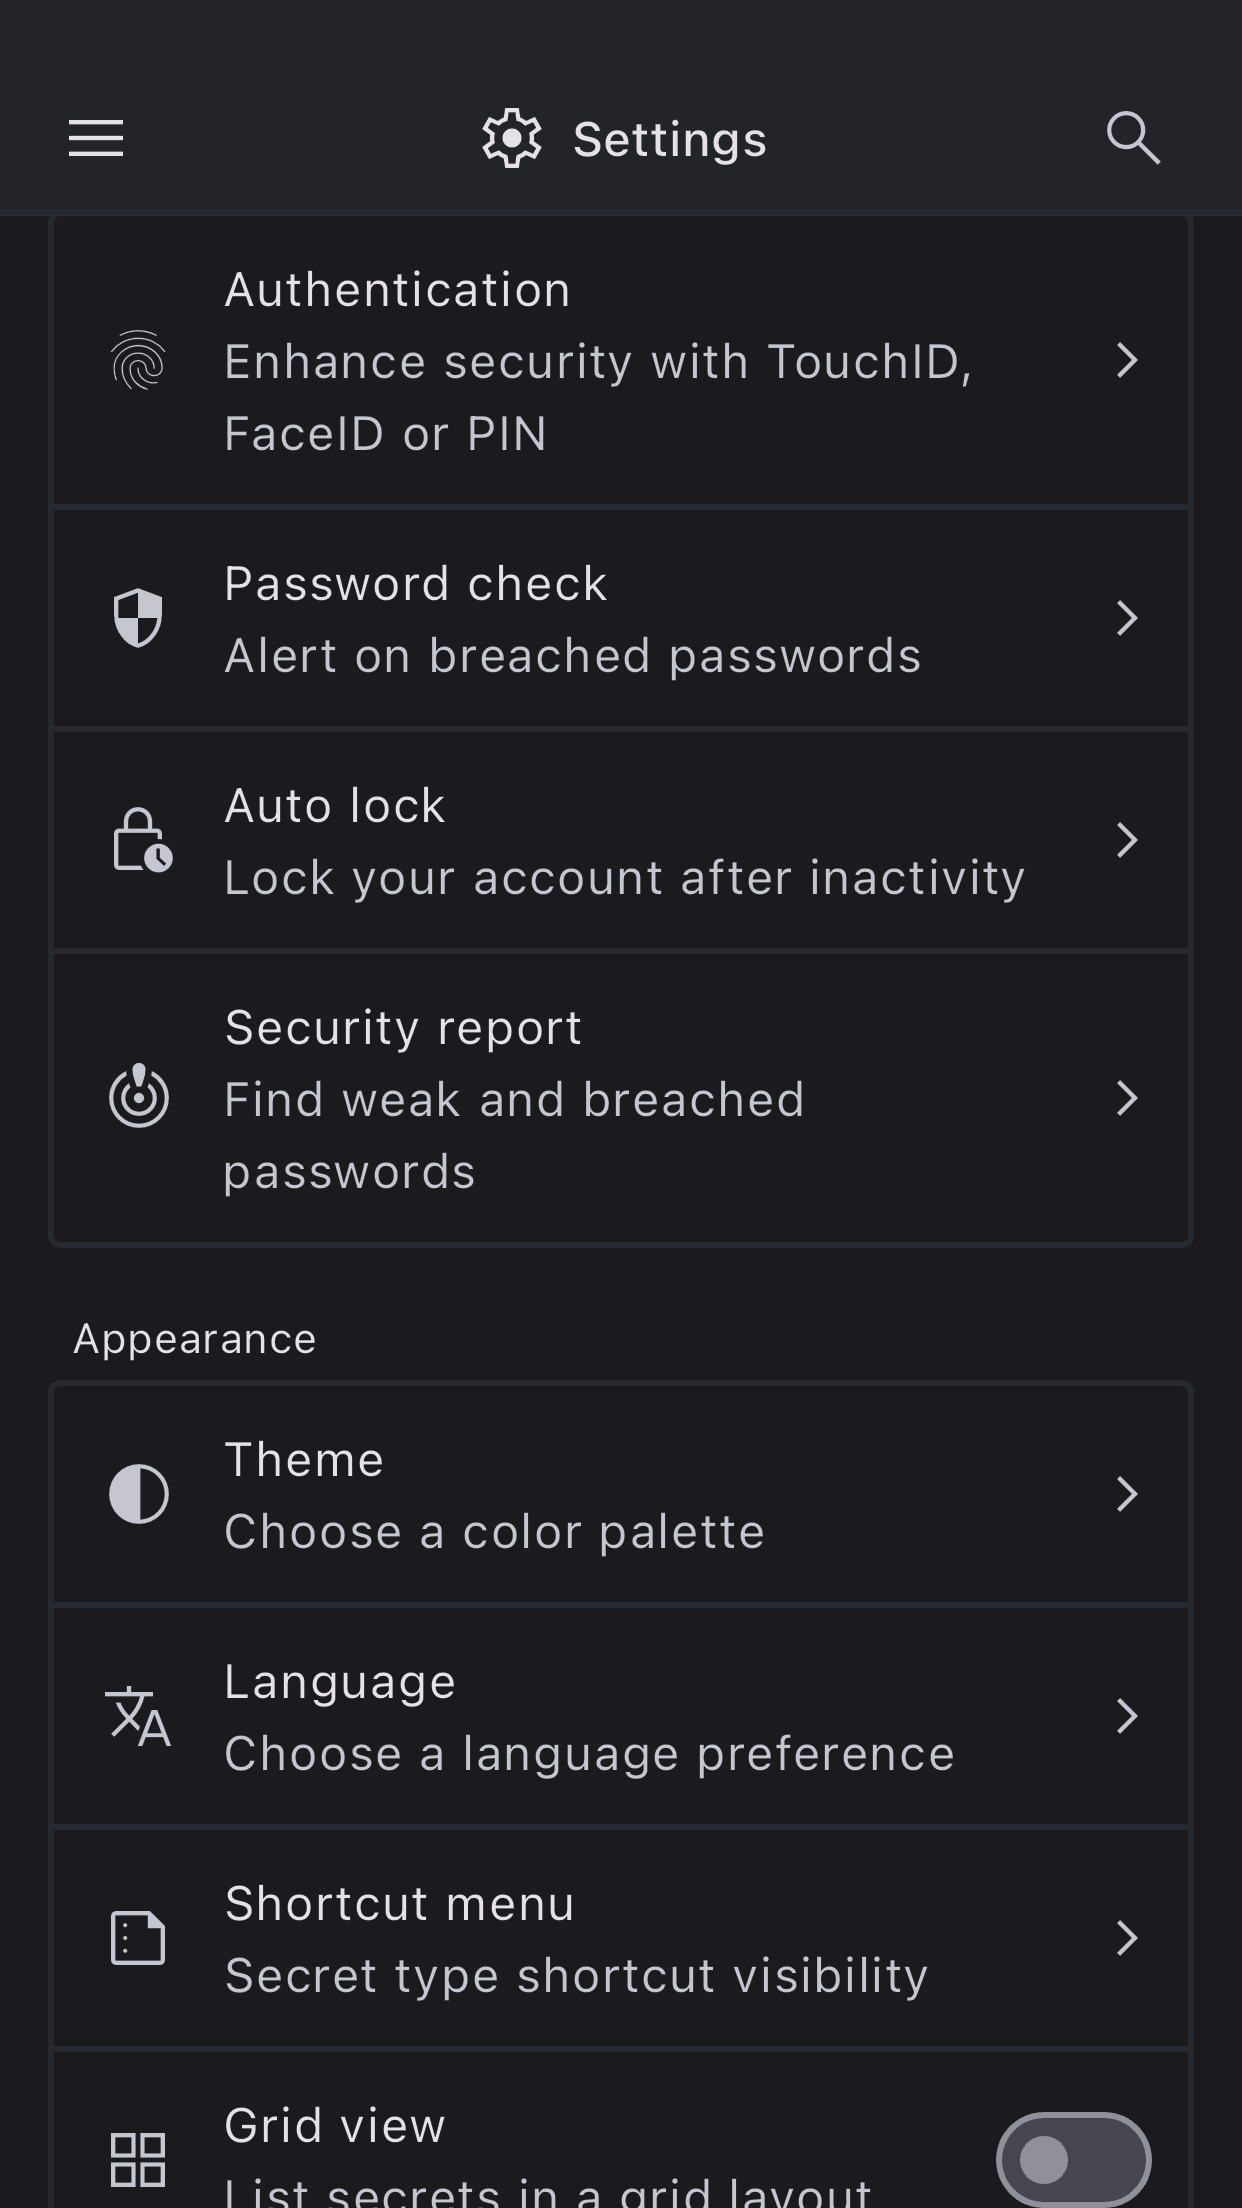
Task: Expand Authentication settings via its chevron
Action: pyautogui.click(x=1127, y=360)
